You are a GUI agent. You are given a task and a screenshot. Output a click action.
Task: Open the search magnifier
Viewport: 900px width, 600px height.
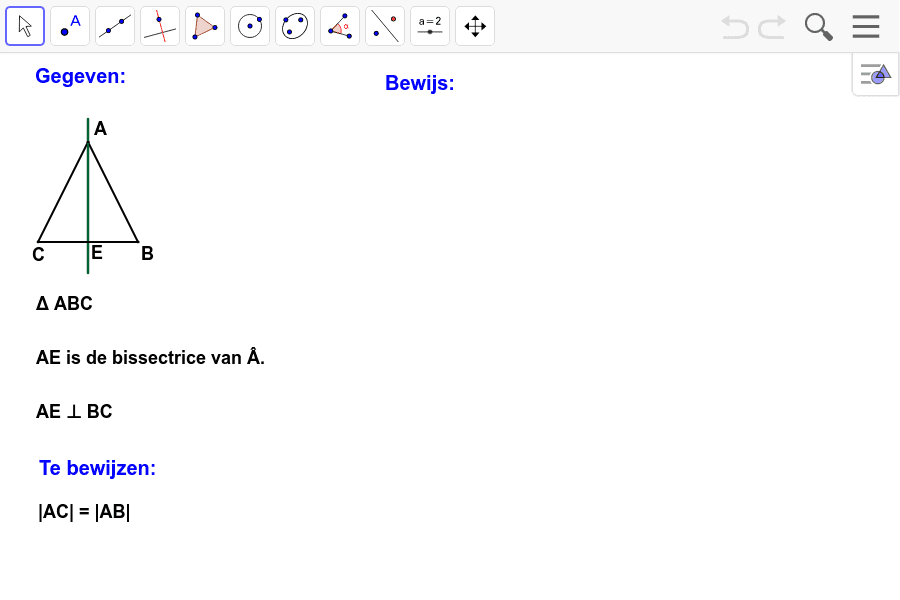[818, 27]
